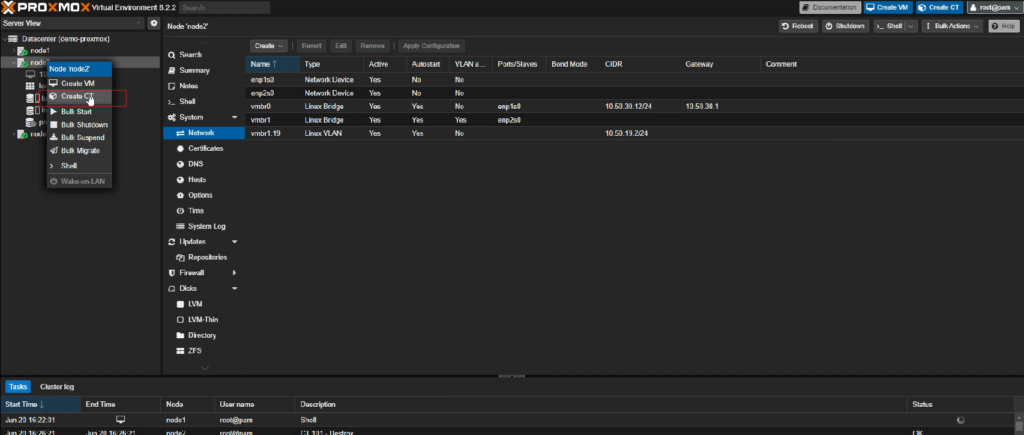Open the dropdown arrow next to Shell button
This screenshot has height=435, width=1024.
(910, 26)
